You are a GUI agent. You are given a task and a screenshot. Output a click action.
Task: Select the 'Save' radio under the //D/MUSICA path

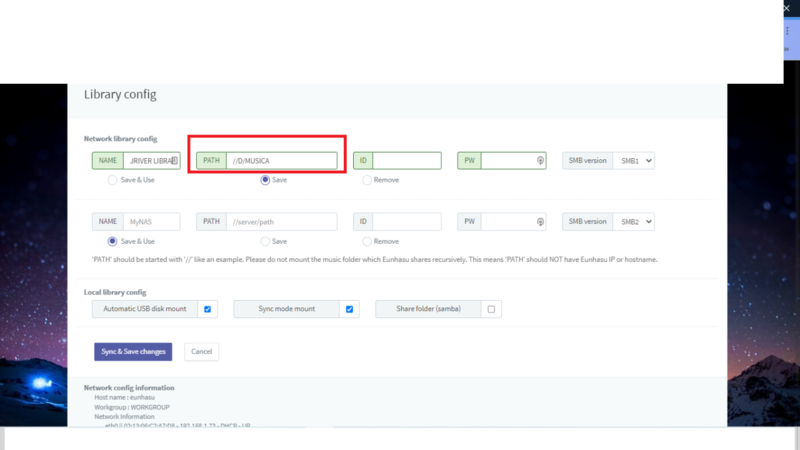[265, 180]
